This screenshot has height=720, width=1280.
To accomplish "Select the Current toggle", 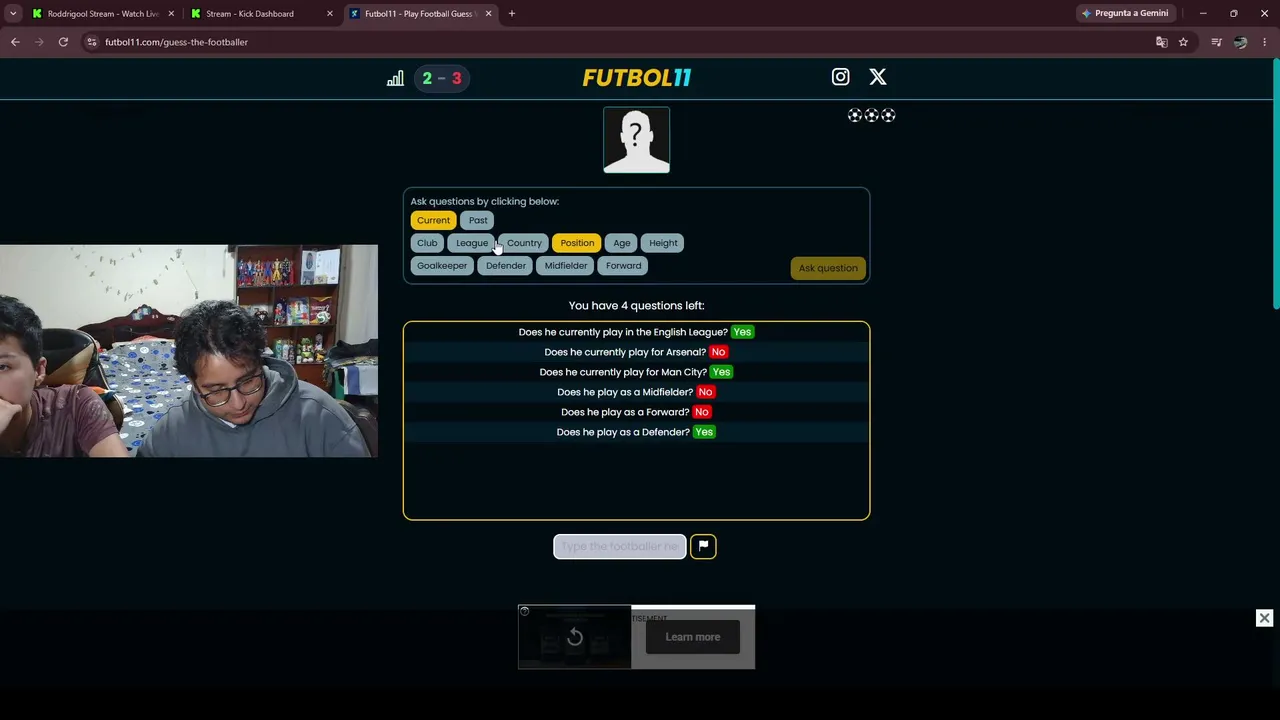I will point(433,220).
